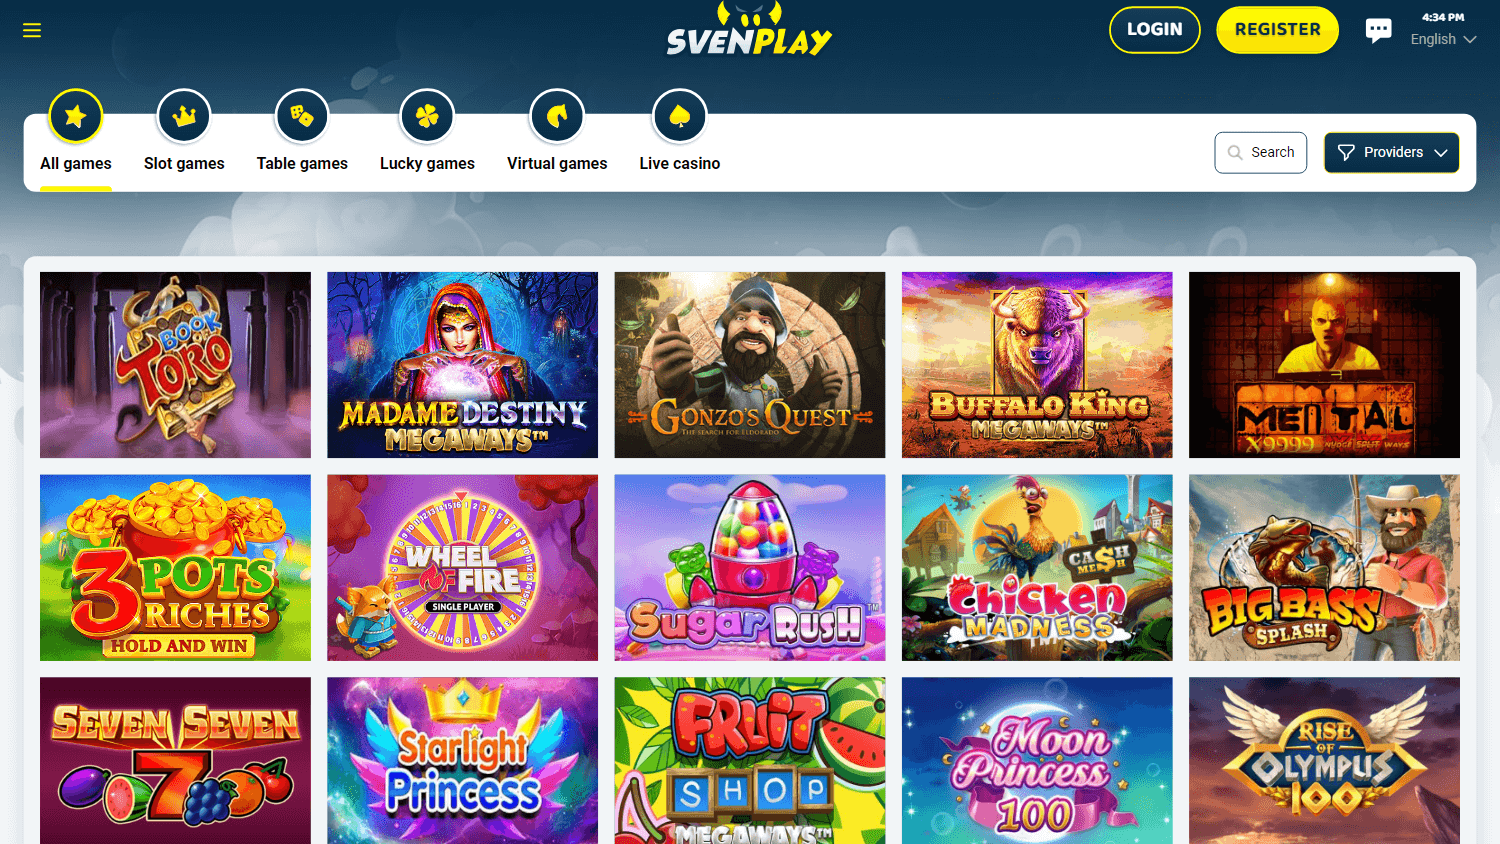Image resolution: width=1500 pixels, height=844 pixels.
Task: Open the Live casino spade icon
Action: (x=680, y=117)
